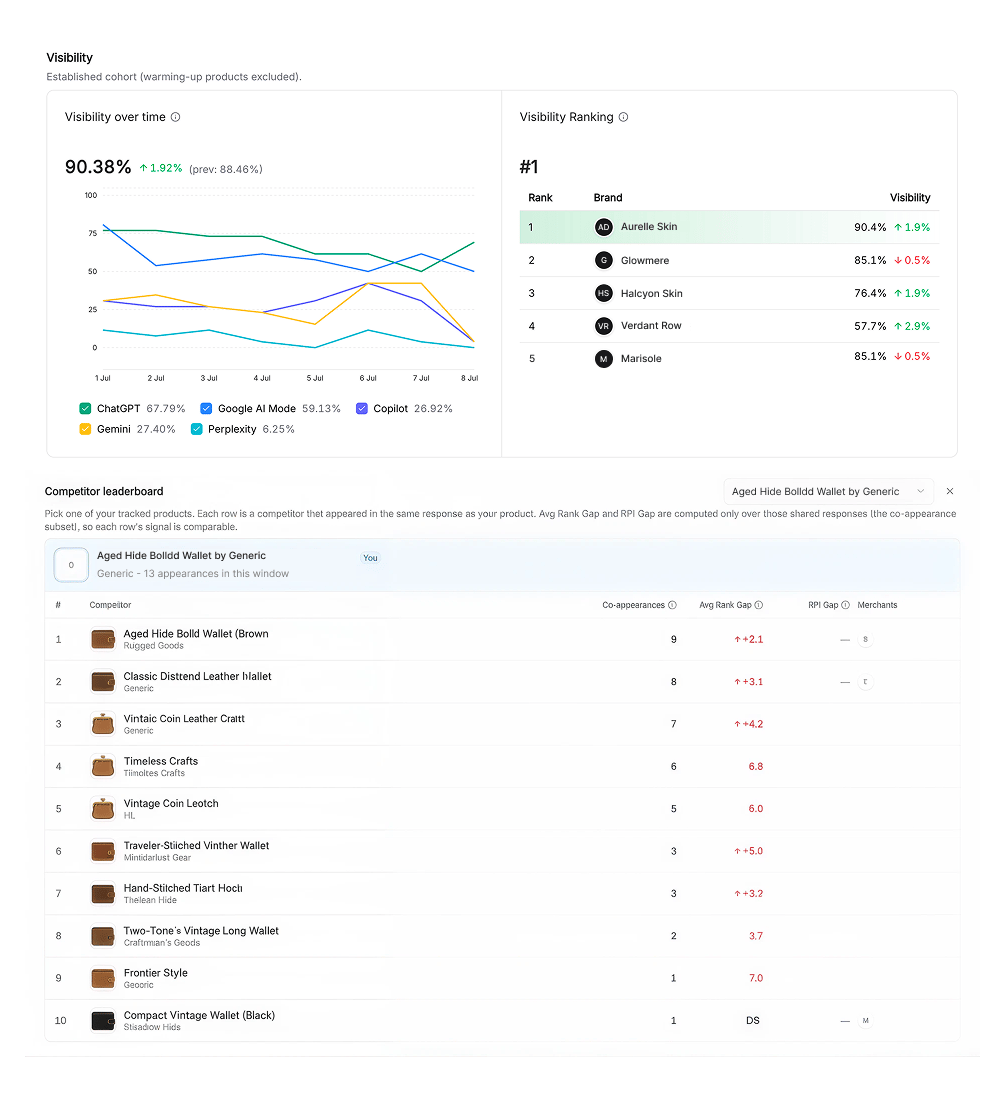
Task: Click merchant badge M in Compact Vintage Wallet row
Action: (x=865, y=1021)
